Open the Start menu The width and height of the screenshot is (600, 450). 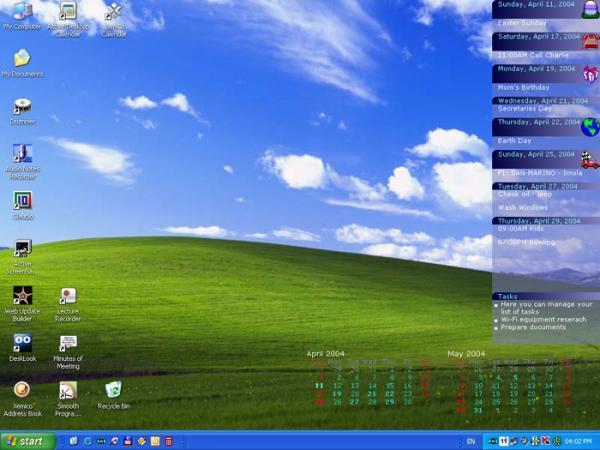coord(28,441)
